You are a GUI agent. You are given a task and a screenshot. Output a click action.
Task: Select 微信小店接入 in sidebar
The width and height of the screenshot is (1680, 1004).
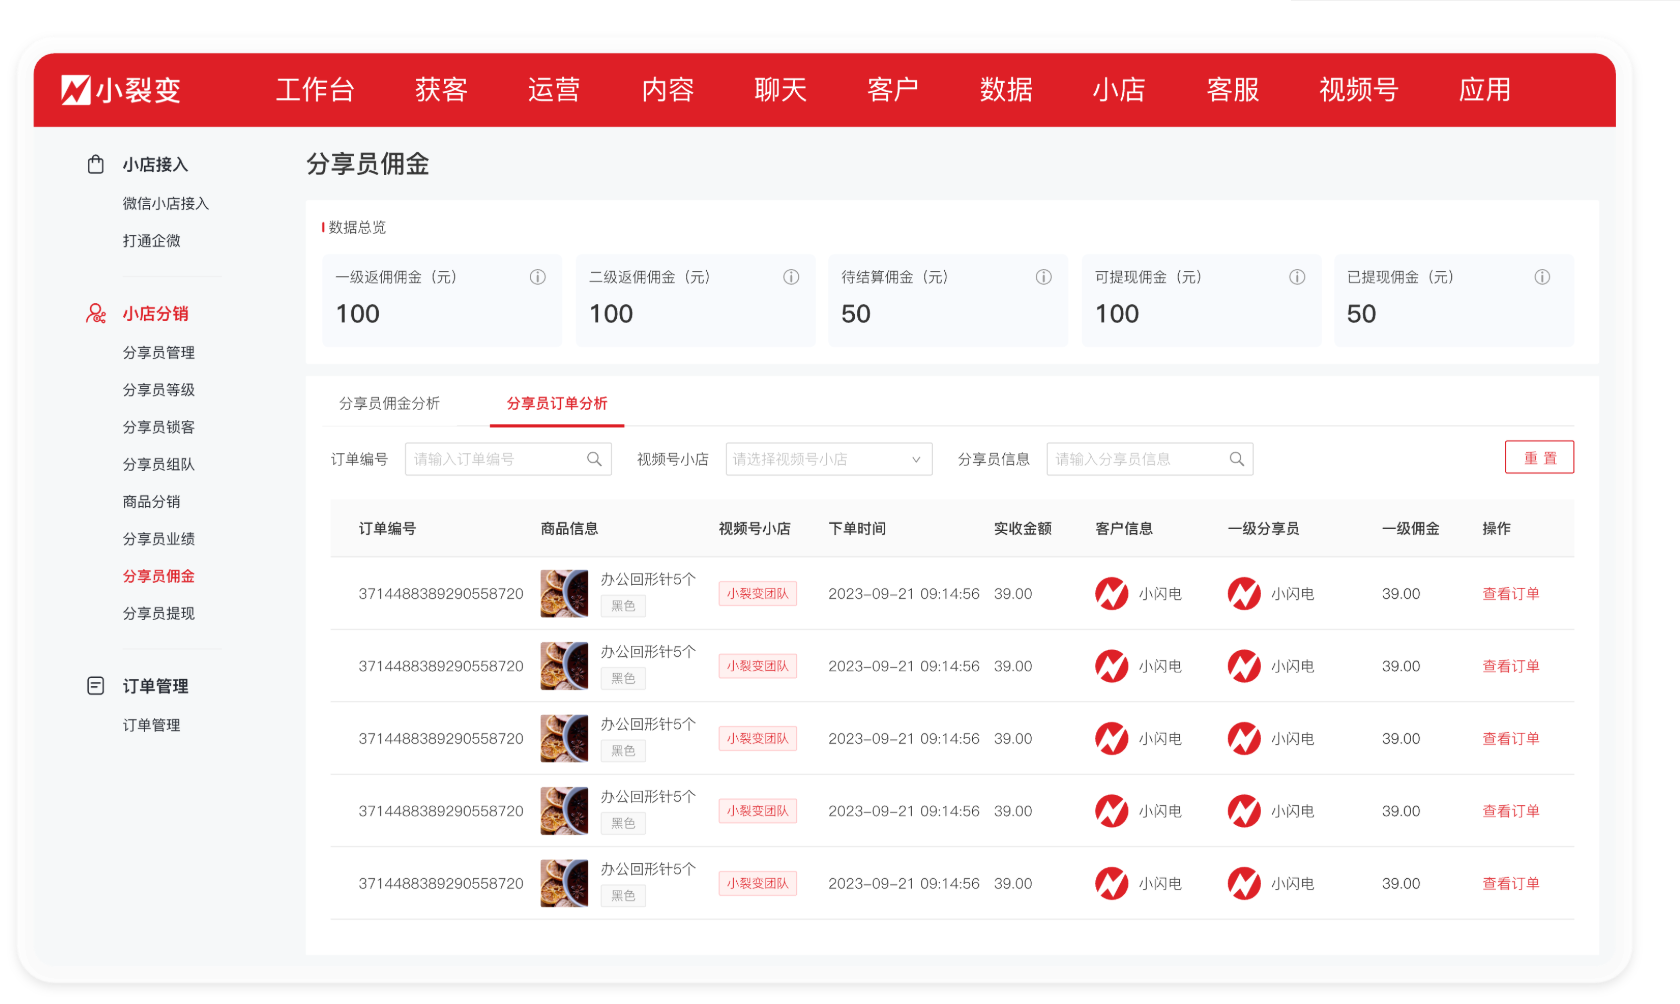pyautogui.click(x=166, y=203)
